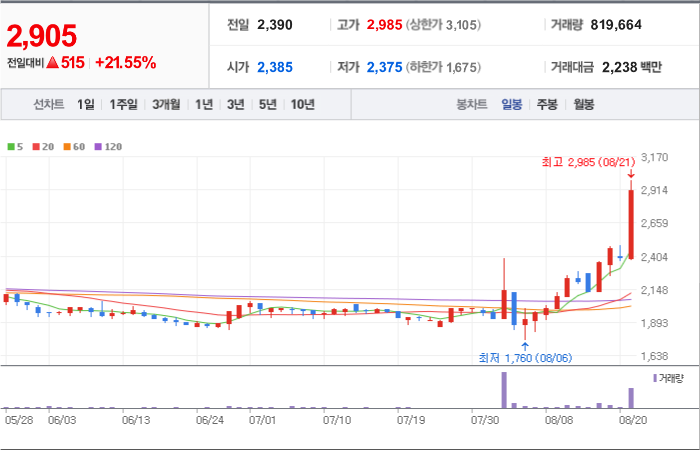This screenshot has height=450, width=700.
Task: Click the purple 거래량 volume legend marker
Action: point(655,379)
